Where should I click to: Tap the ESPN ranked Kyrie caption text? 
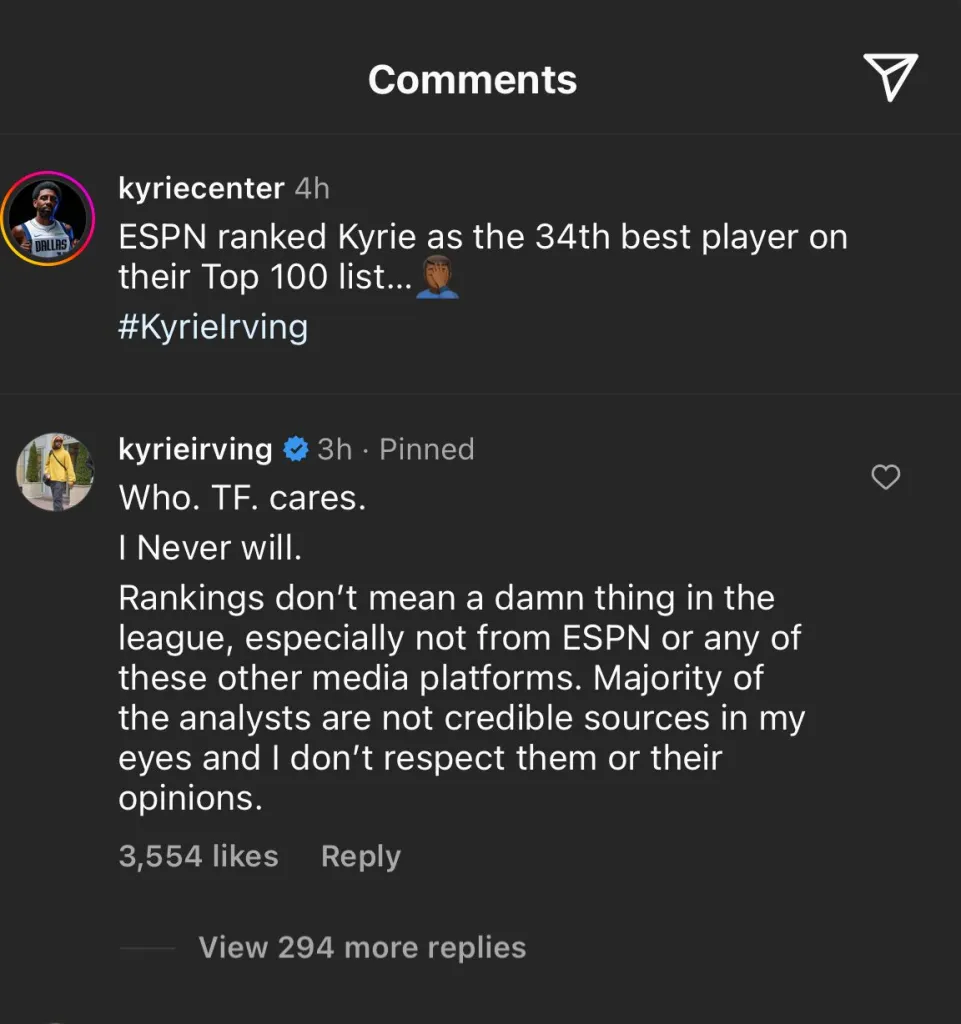482,238
